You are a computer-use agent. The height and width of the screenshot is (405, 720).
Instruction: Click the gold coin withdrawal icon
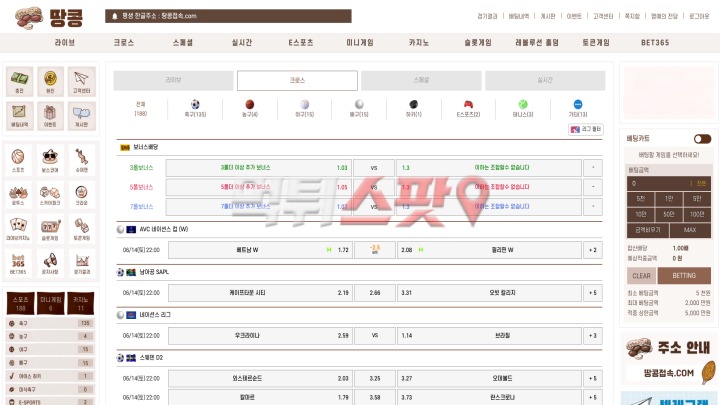[51, 81]
